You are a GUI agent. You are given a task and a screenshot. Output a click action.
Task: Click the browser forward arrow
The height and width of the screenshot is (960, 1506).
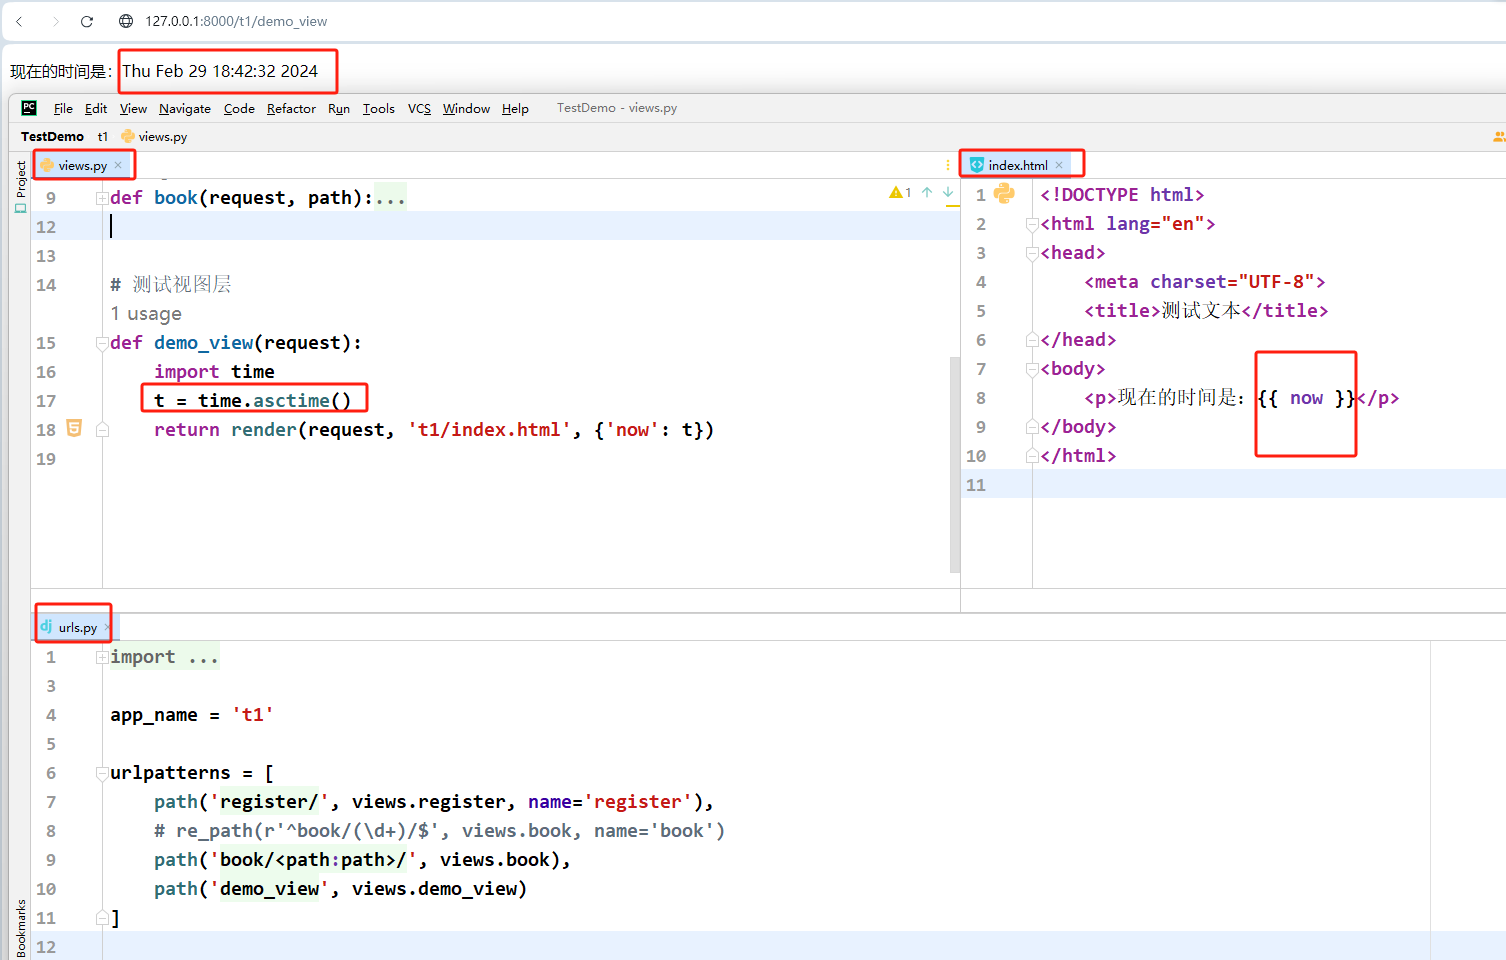tap(55, 21)
